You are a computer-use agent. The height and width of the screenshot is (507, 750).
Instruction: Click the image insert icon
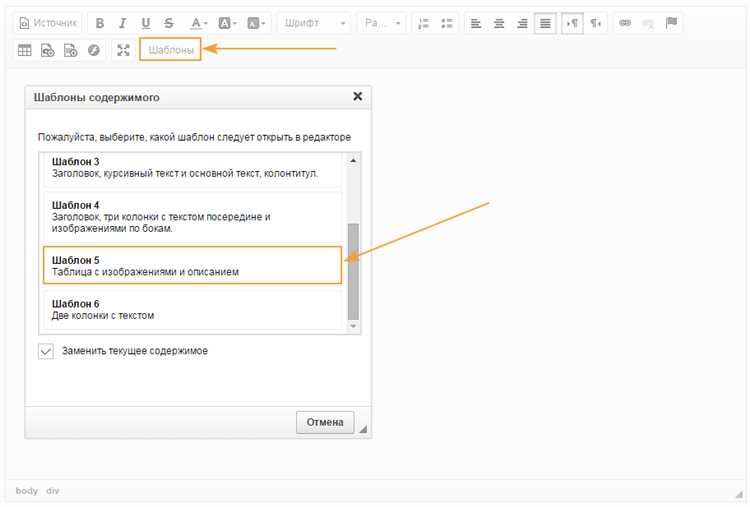click(x=47, y=50)
